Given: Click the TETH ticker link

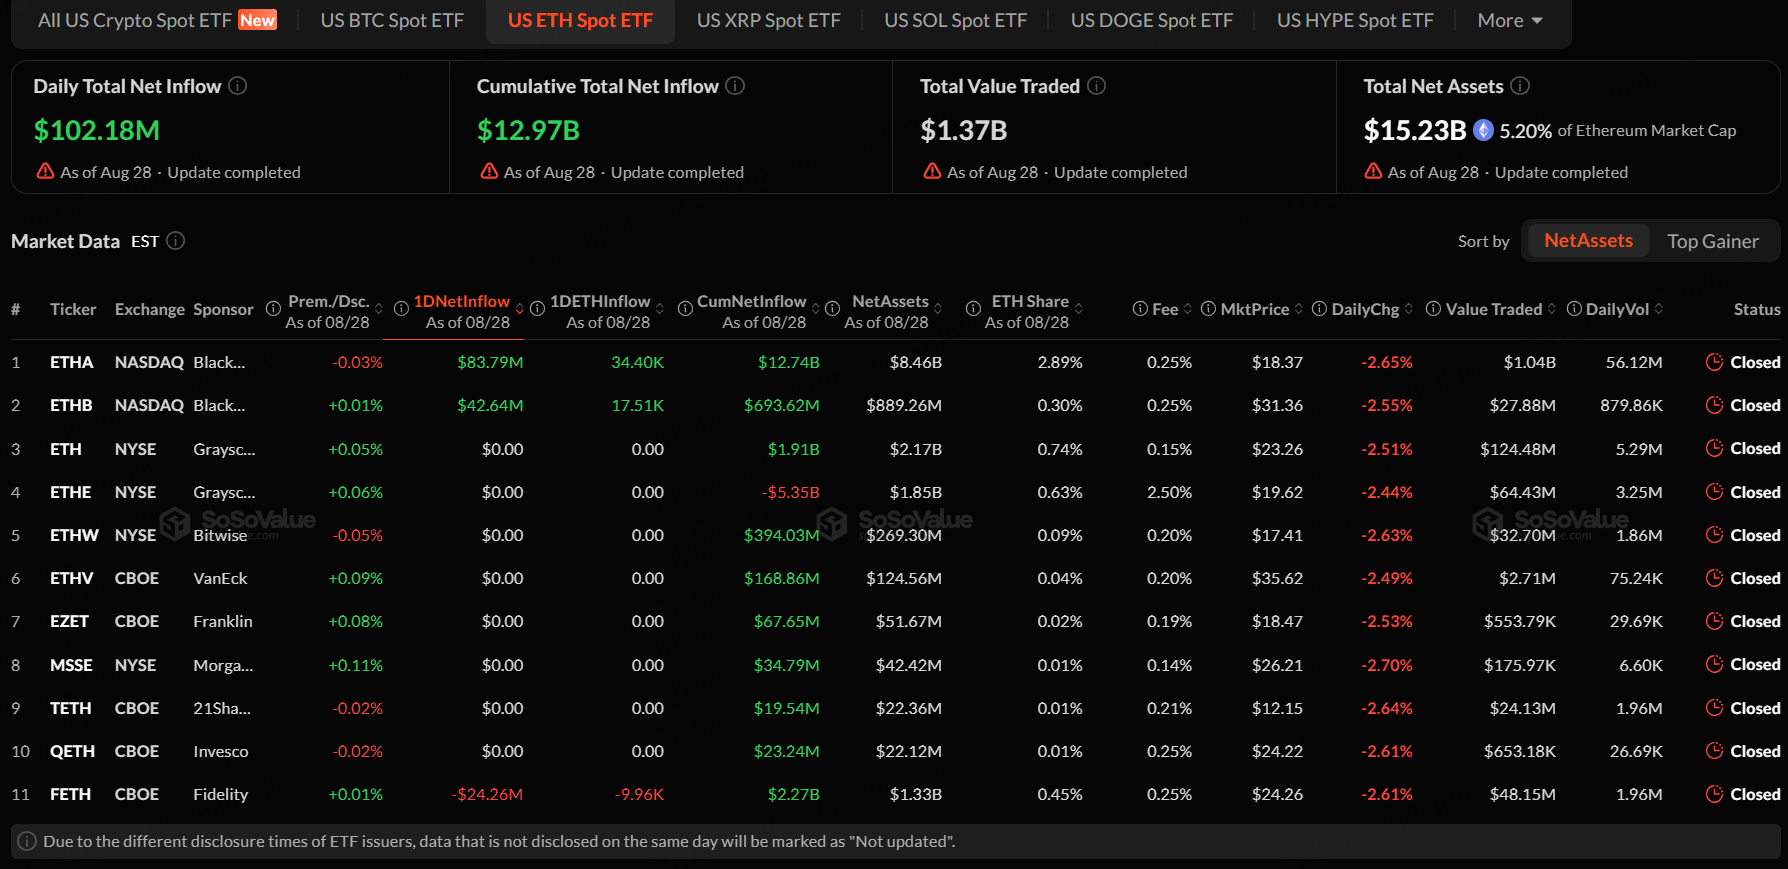Looking at the screenshot, I should [x=70, y=708].
